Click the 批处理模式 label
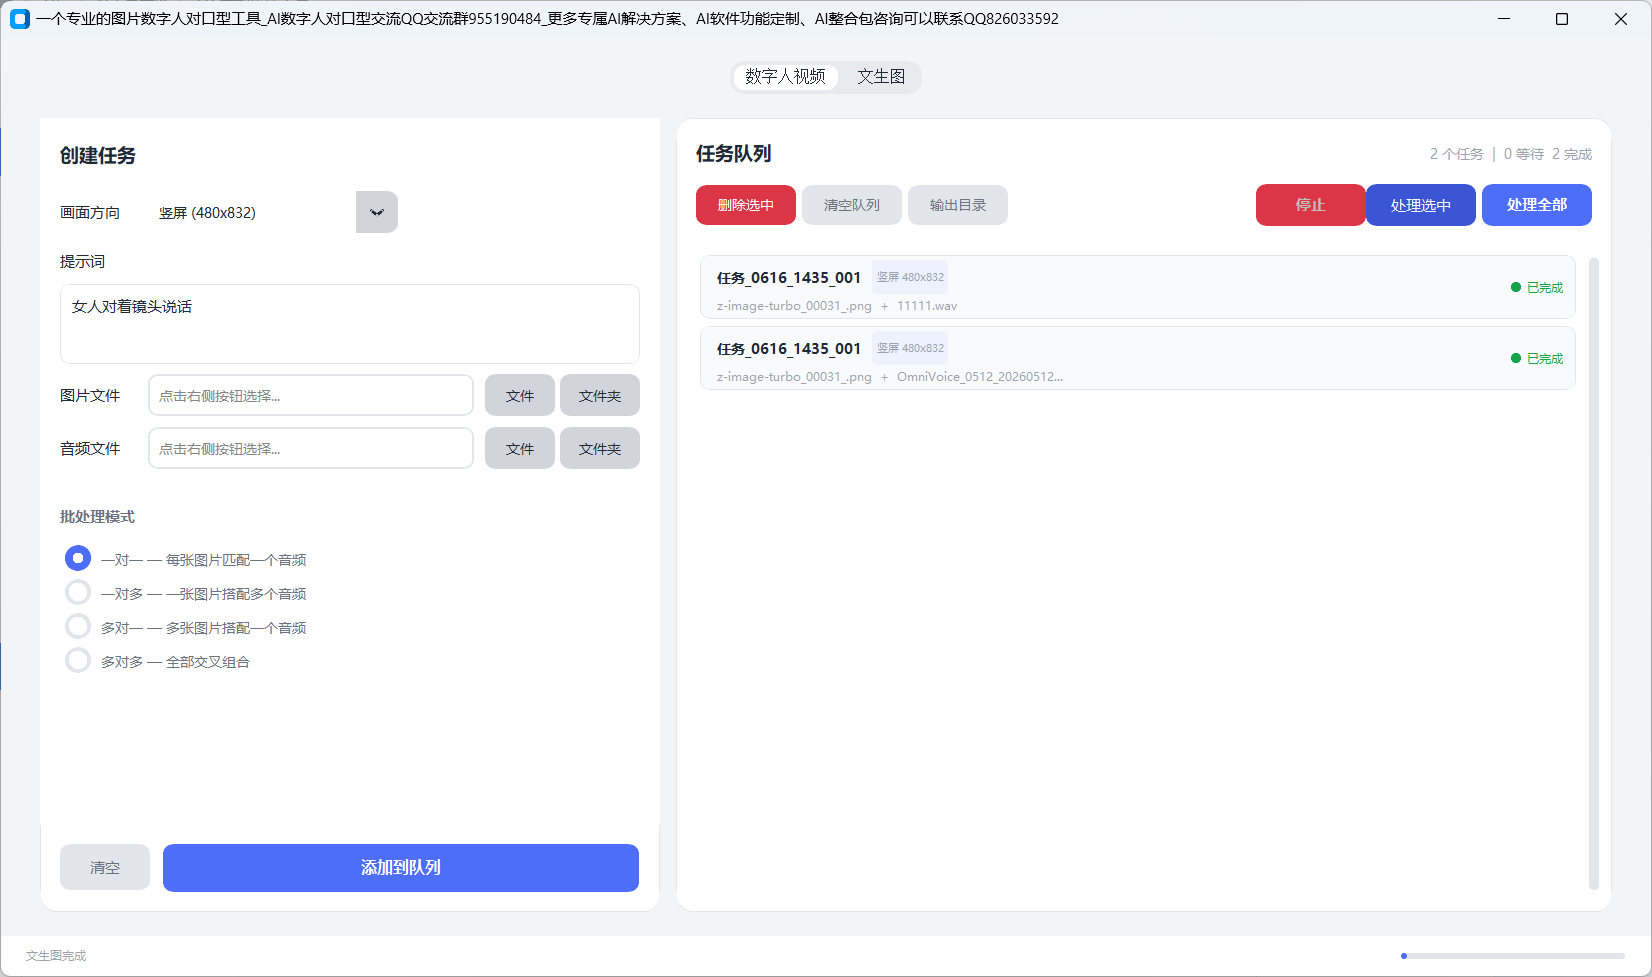The width and height of the screenshot is (1652, 977). click(97, 517)
